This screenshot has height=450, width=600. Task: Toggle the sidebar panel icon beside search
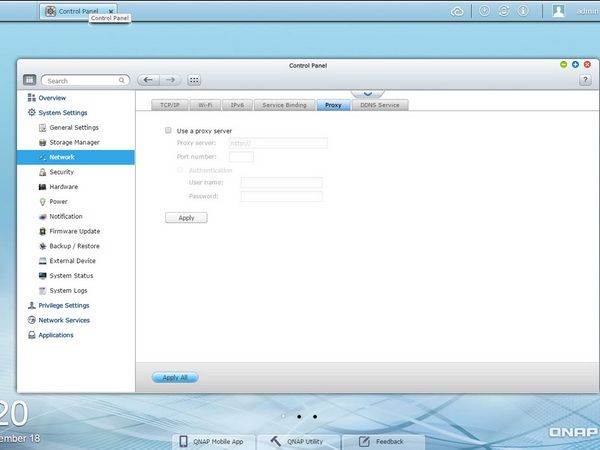(x=29, y=80)
